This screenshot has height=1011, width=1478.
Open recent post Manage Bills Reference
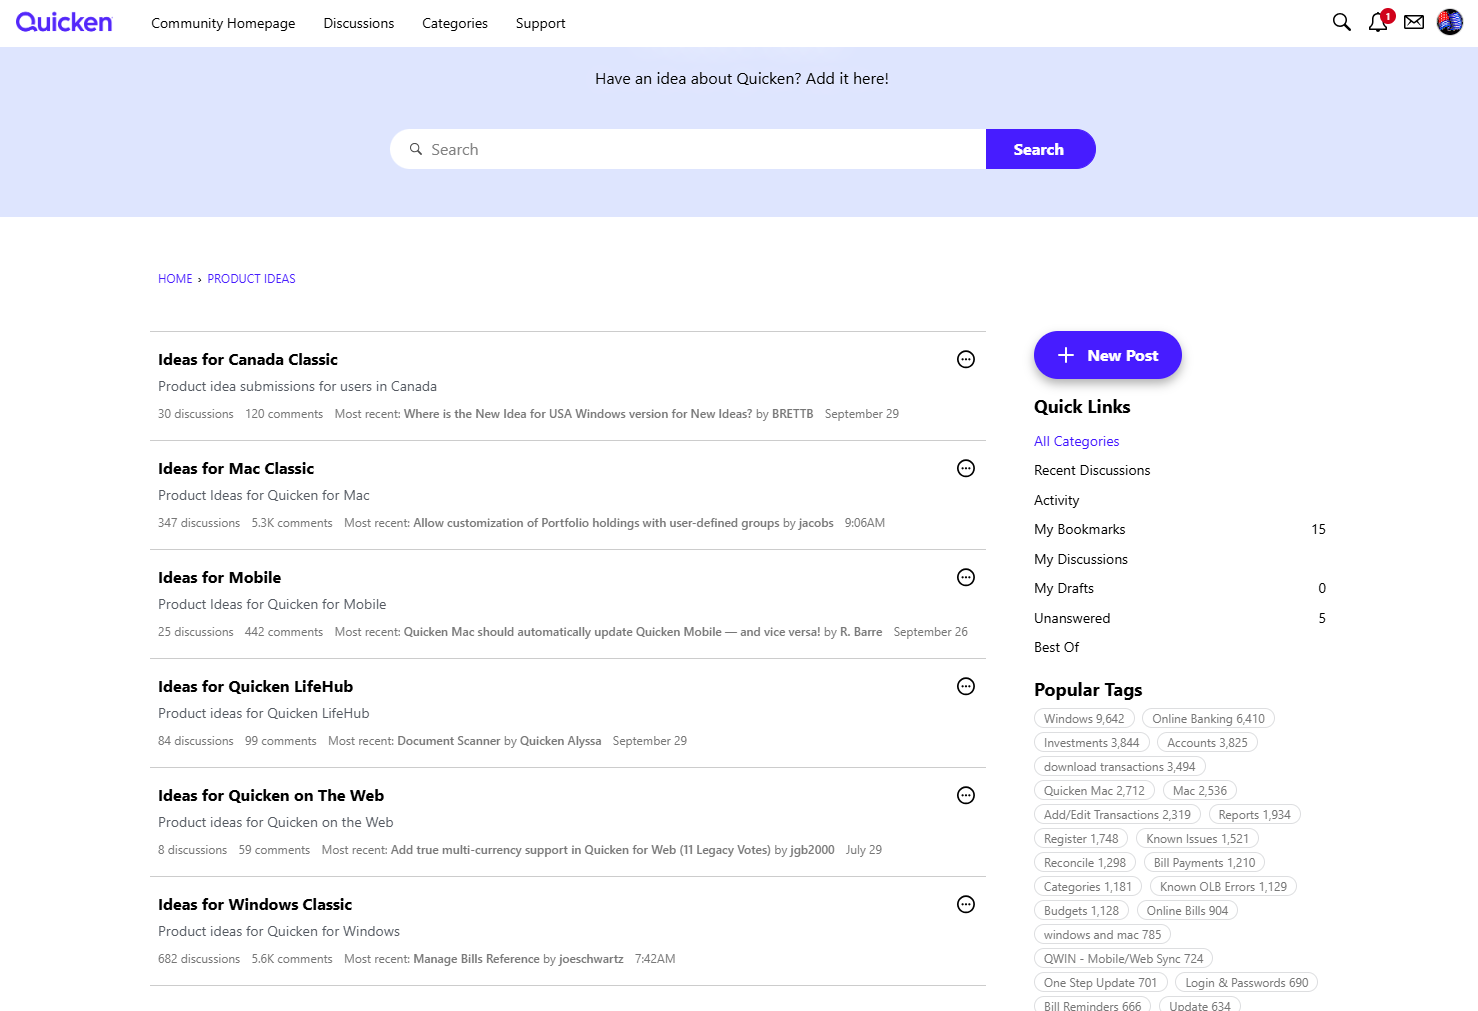[476, 959]
